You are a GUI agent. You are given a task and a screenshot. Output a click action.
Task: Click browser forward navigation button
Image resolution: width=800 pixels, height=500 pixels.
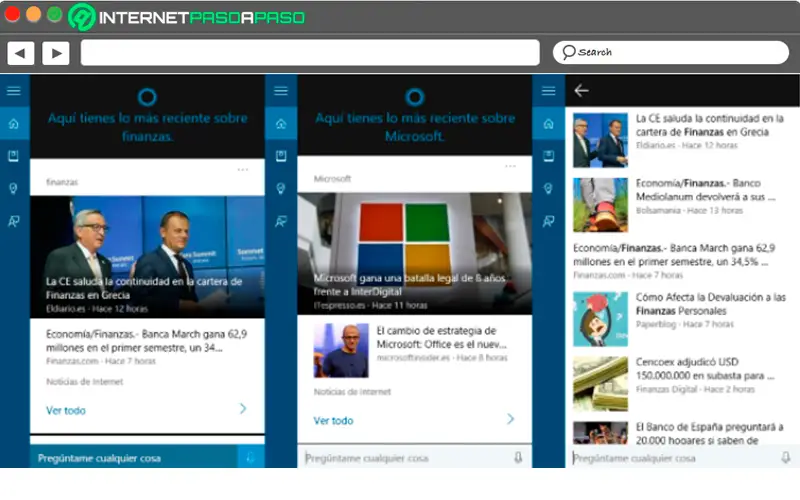pyautogui.click(x=56, y=53)
